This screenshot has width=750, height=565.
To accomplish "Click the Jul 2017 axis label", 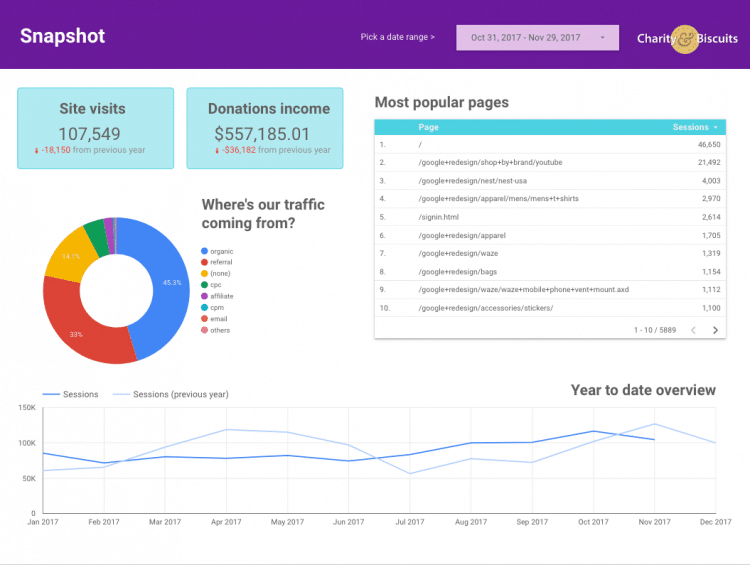I will [x=410, y=522].
